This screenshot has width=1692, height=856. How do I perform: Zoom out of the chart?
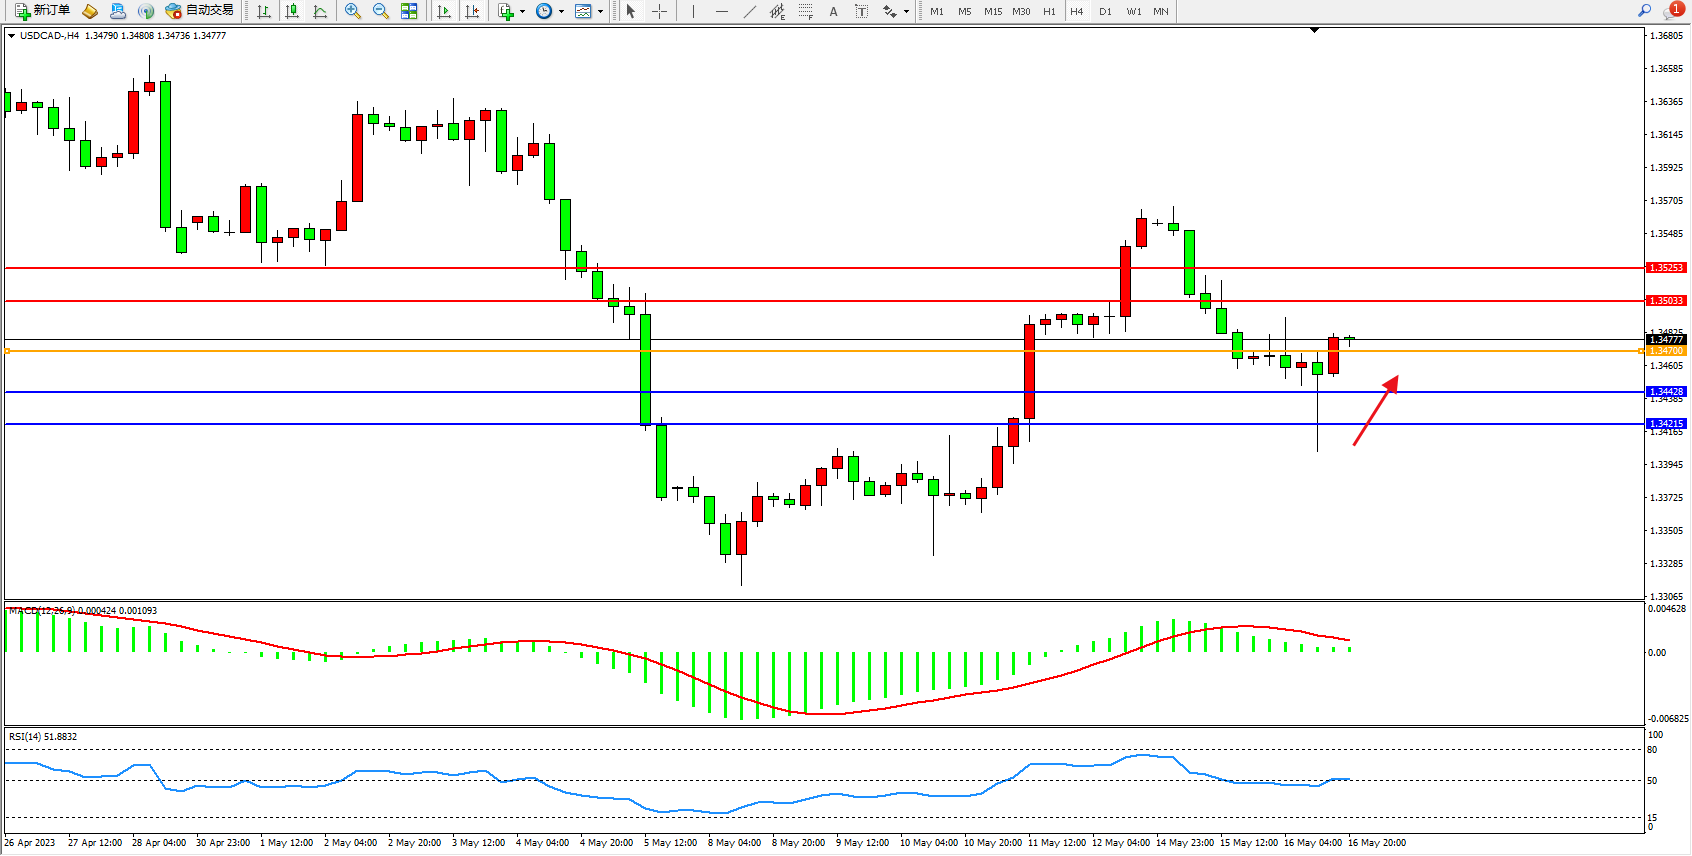pos(381,11)
